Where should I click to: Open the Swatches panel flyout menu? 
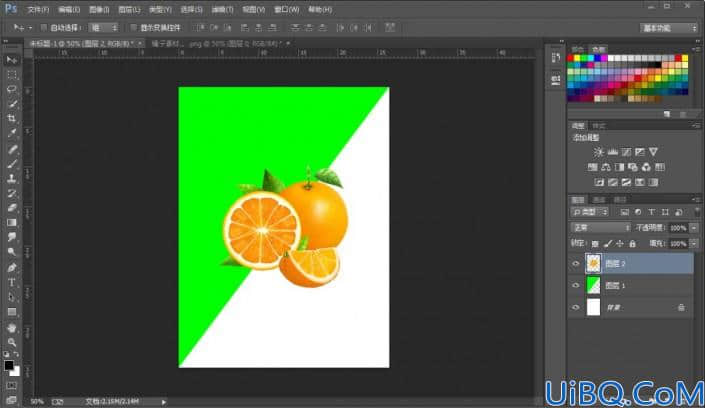(696, 49)
